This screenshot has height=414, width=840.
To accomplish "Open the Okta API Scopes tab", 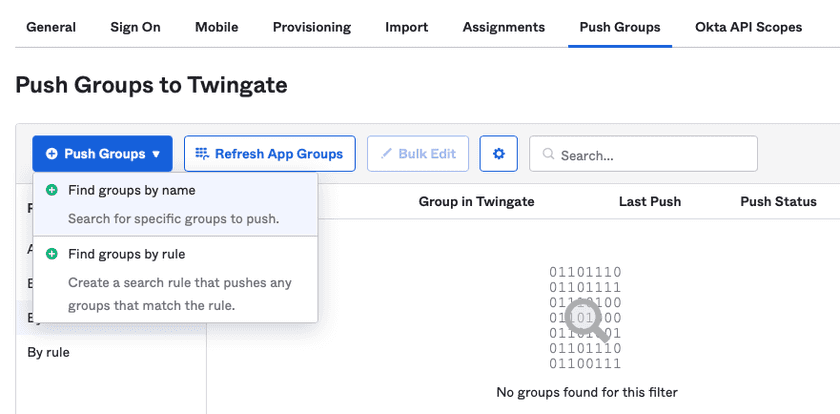I will [x=748, y=27].
